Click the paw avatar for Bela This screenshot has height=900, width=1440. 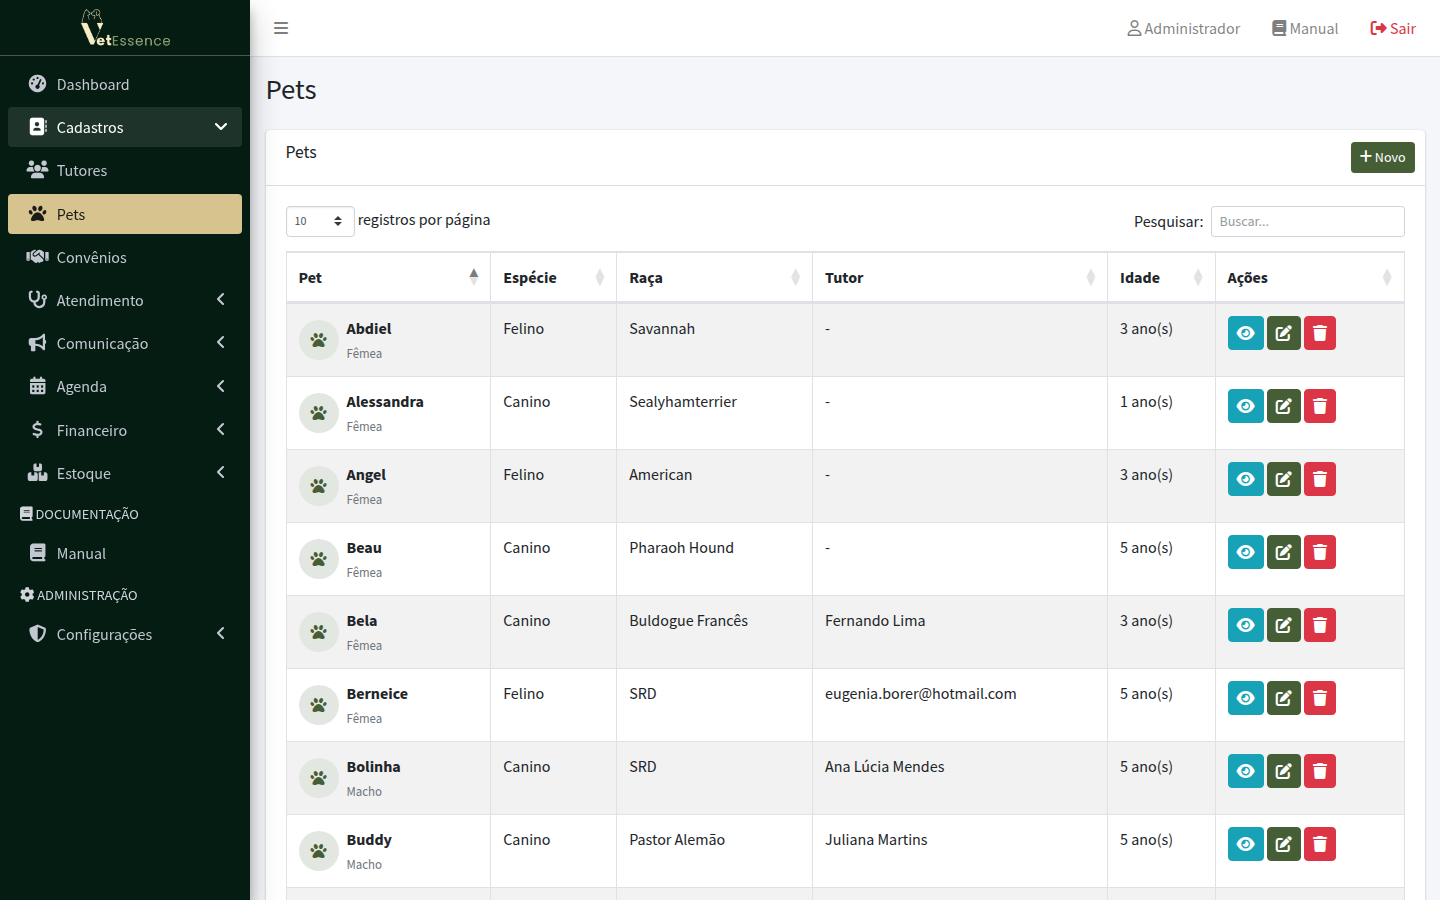319,632
